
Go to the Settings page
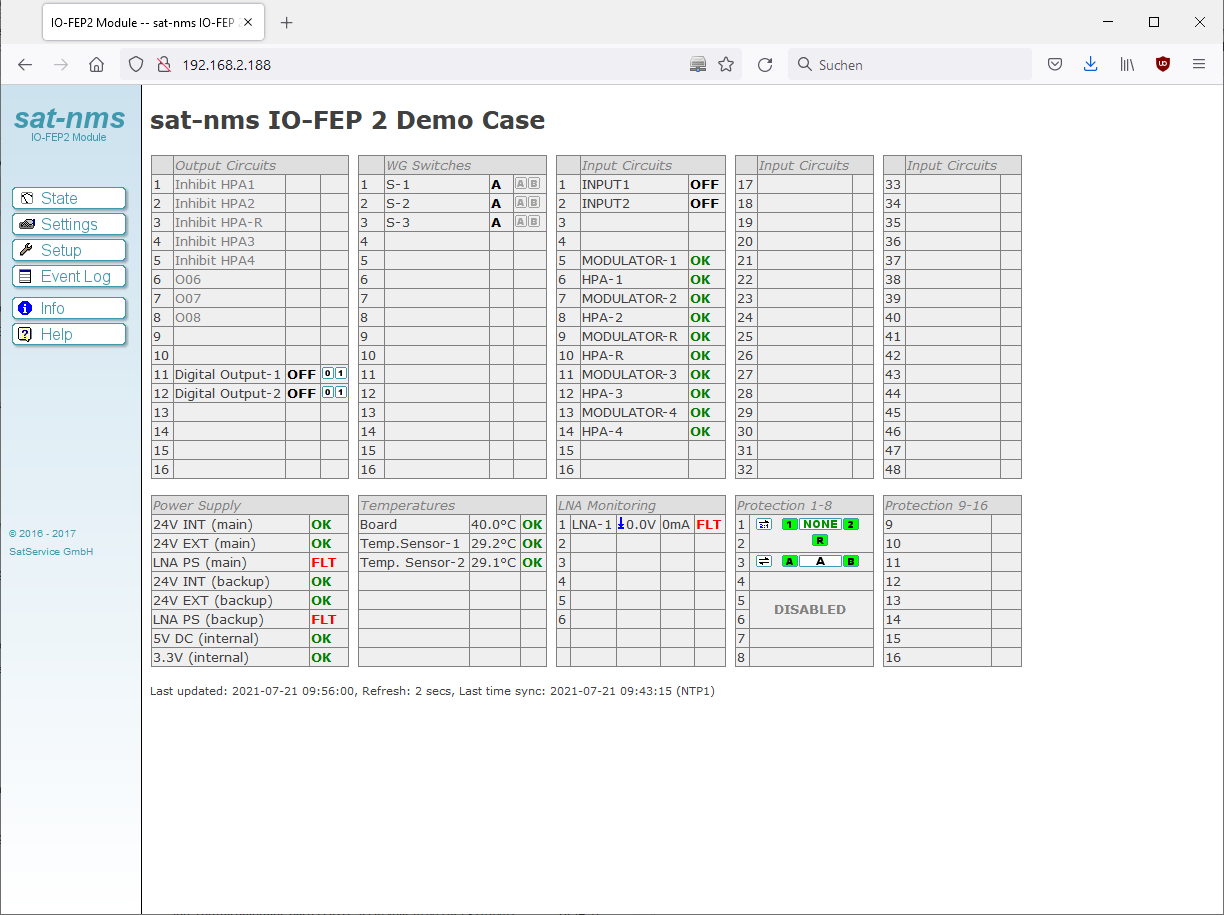(68, 224)
